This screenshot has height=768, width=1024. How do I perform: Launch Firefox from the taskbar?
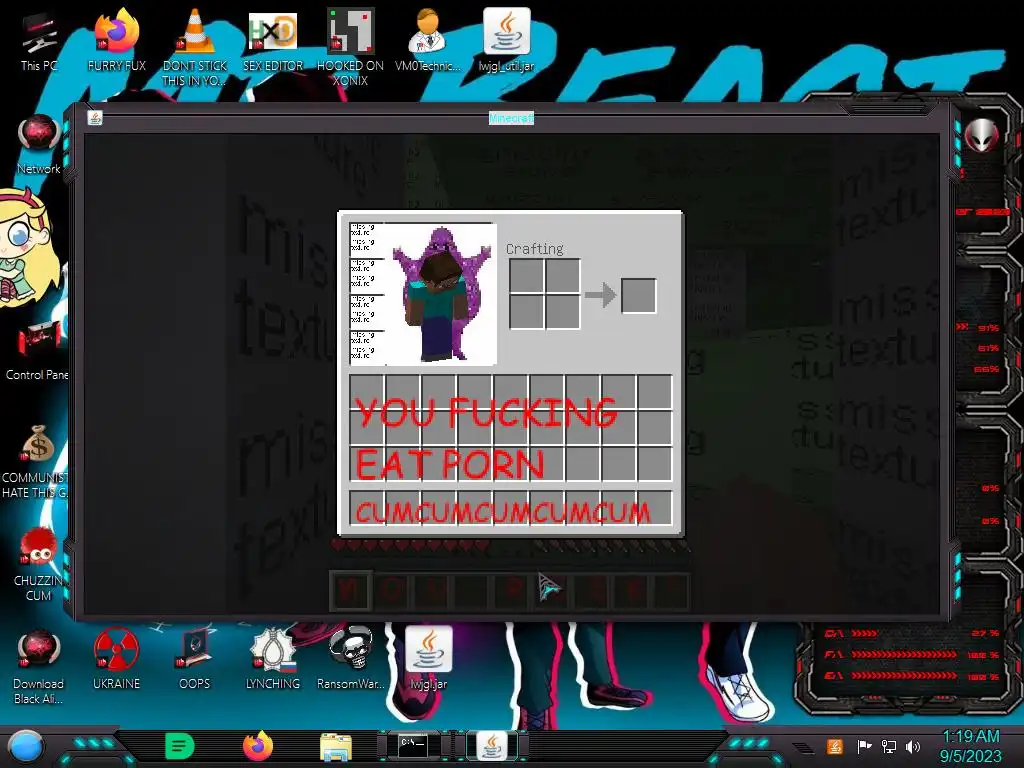(x=258, y=746)
